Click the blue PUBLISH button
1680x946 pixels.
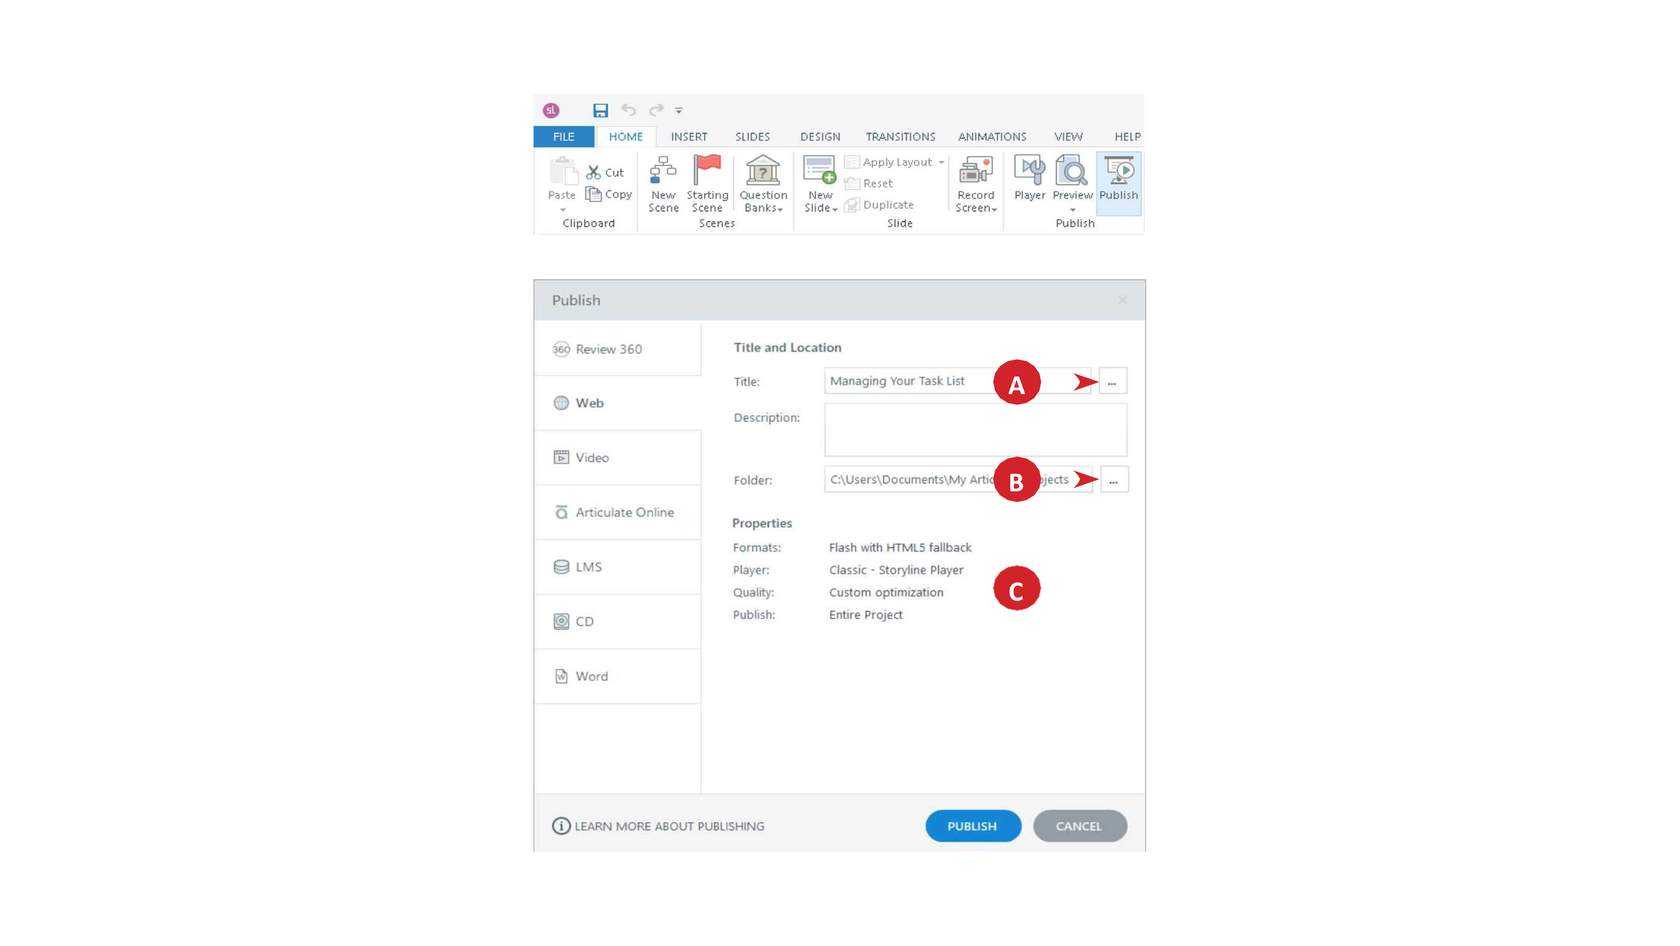pos(973,826)
